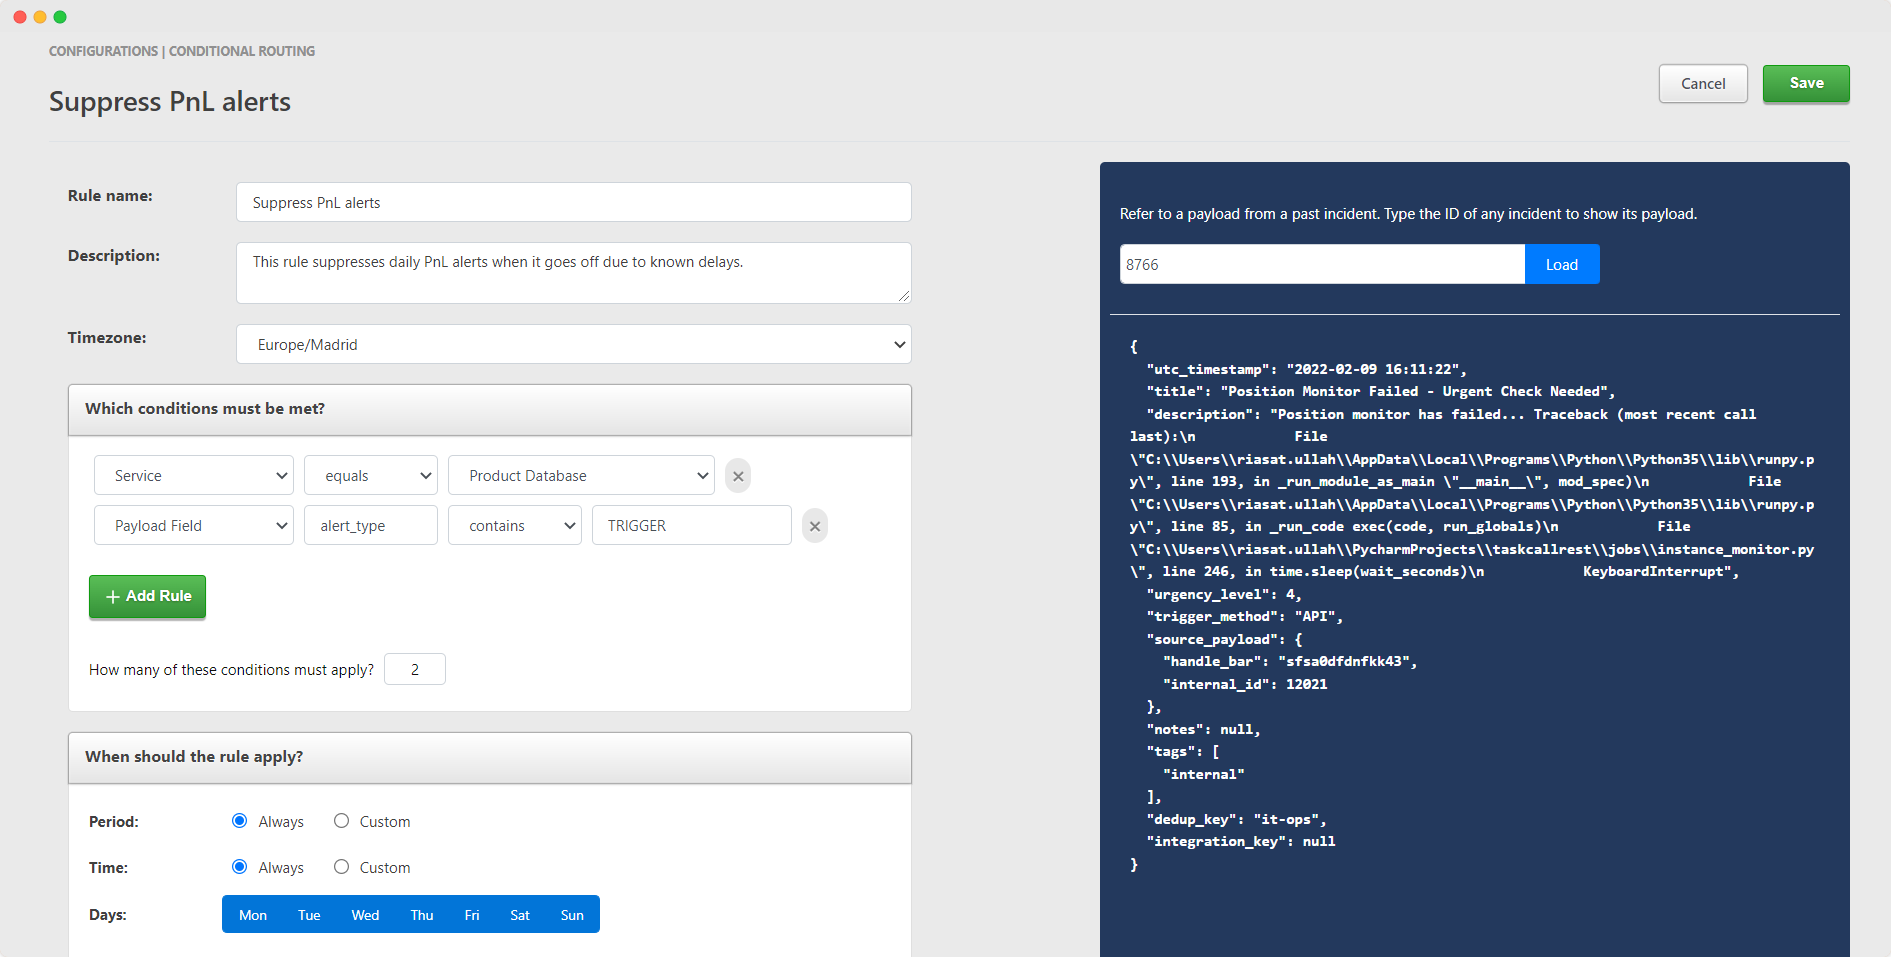
Task: Select Always for Period
Action: [240, 821]
